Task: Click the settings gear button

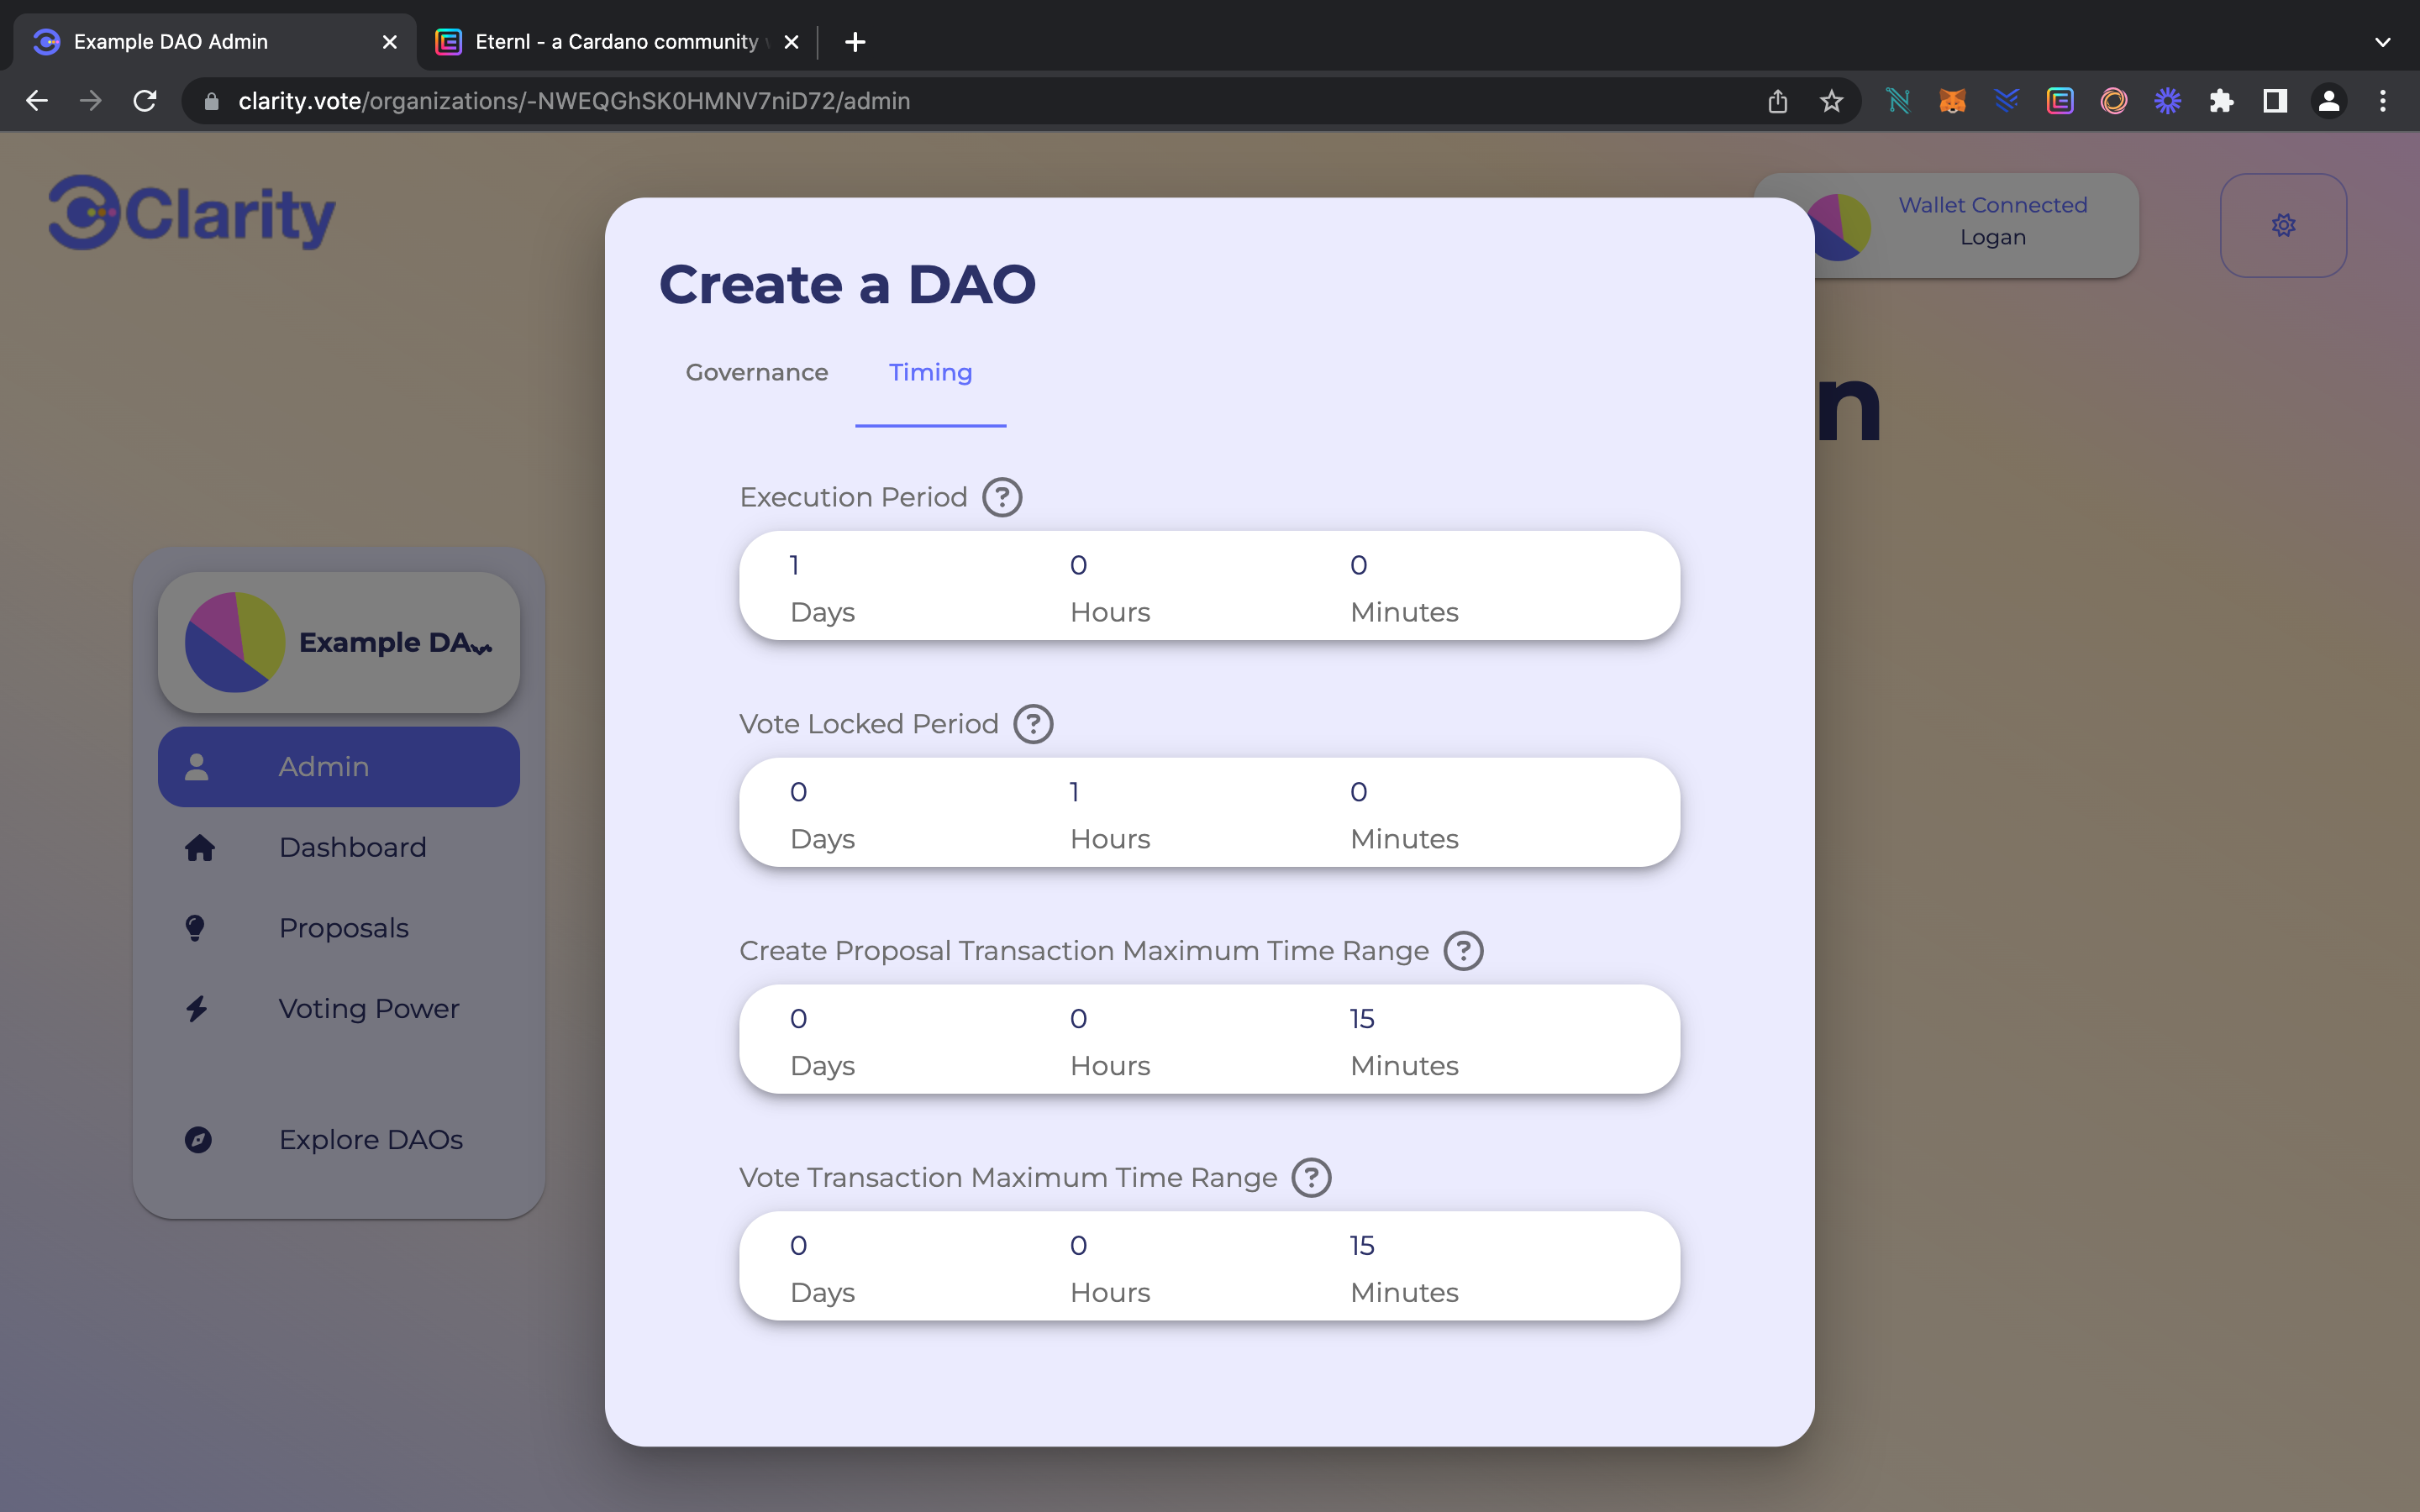Action: pyautogui.click(x=2283, y=225)
